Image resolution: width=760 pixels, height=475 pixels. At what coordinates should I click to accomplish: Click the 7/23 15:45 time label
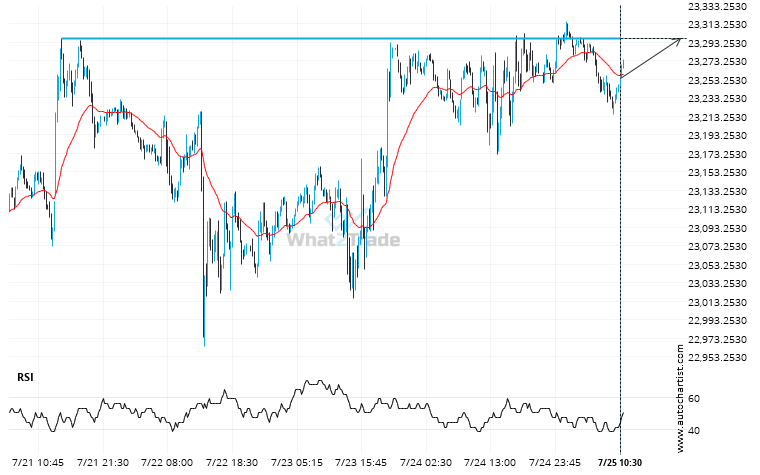click(361, 463)
